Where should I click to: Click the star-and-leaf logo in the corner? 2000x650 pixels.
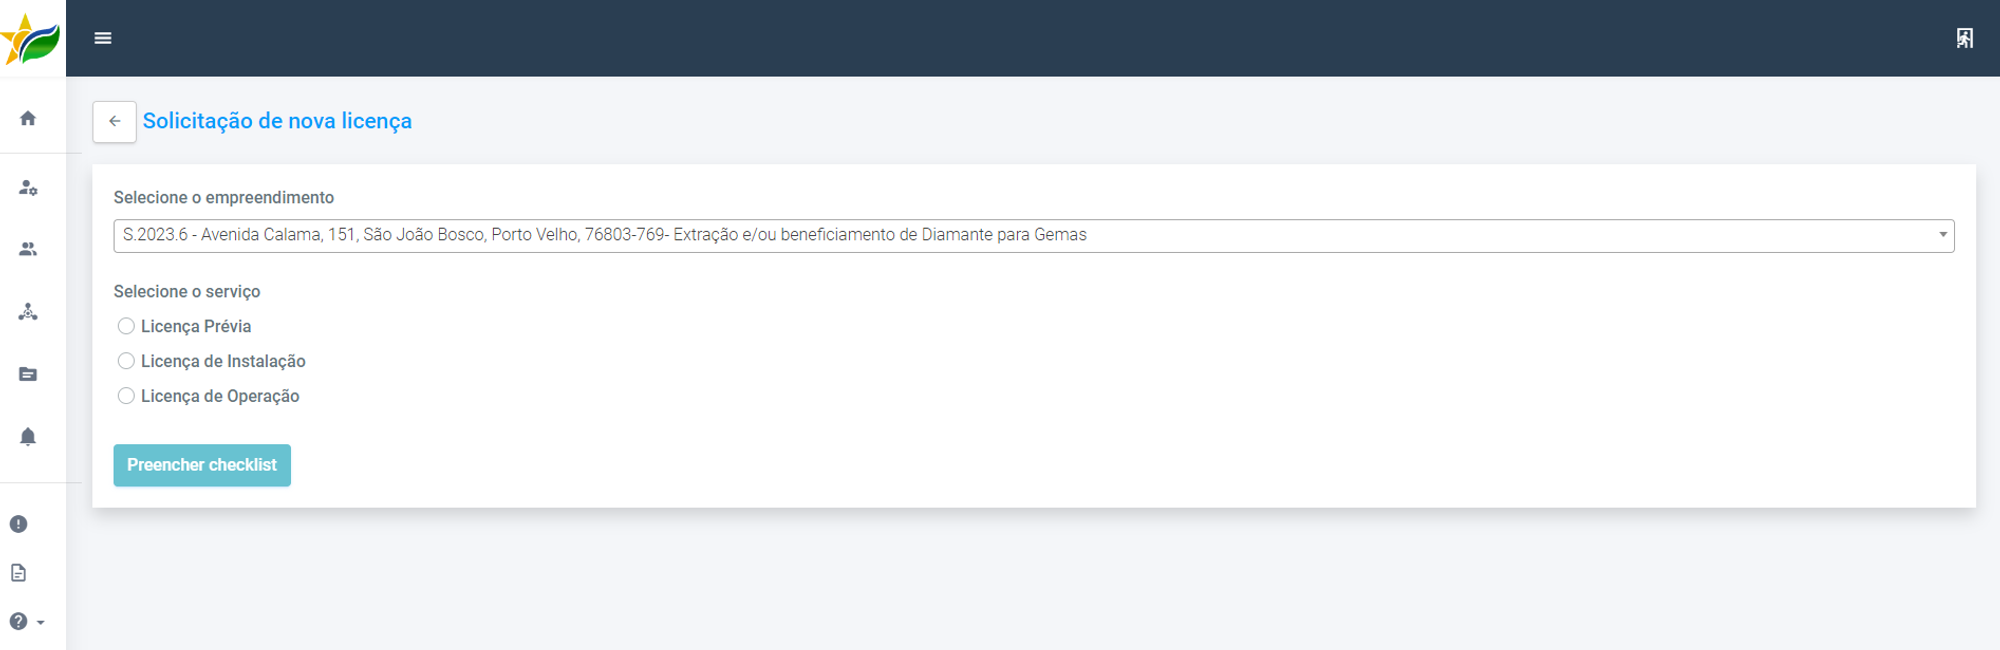[x=31, y=39]
